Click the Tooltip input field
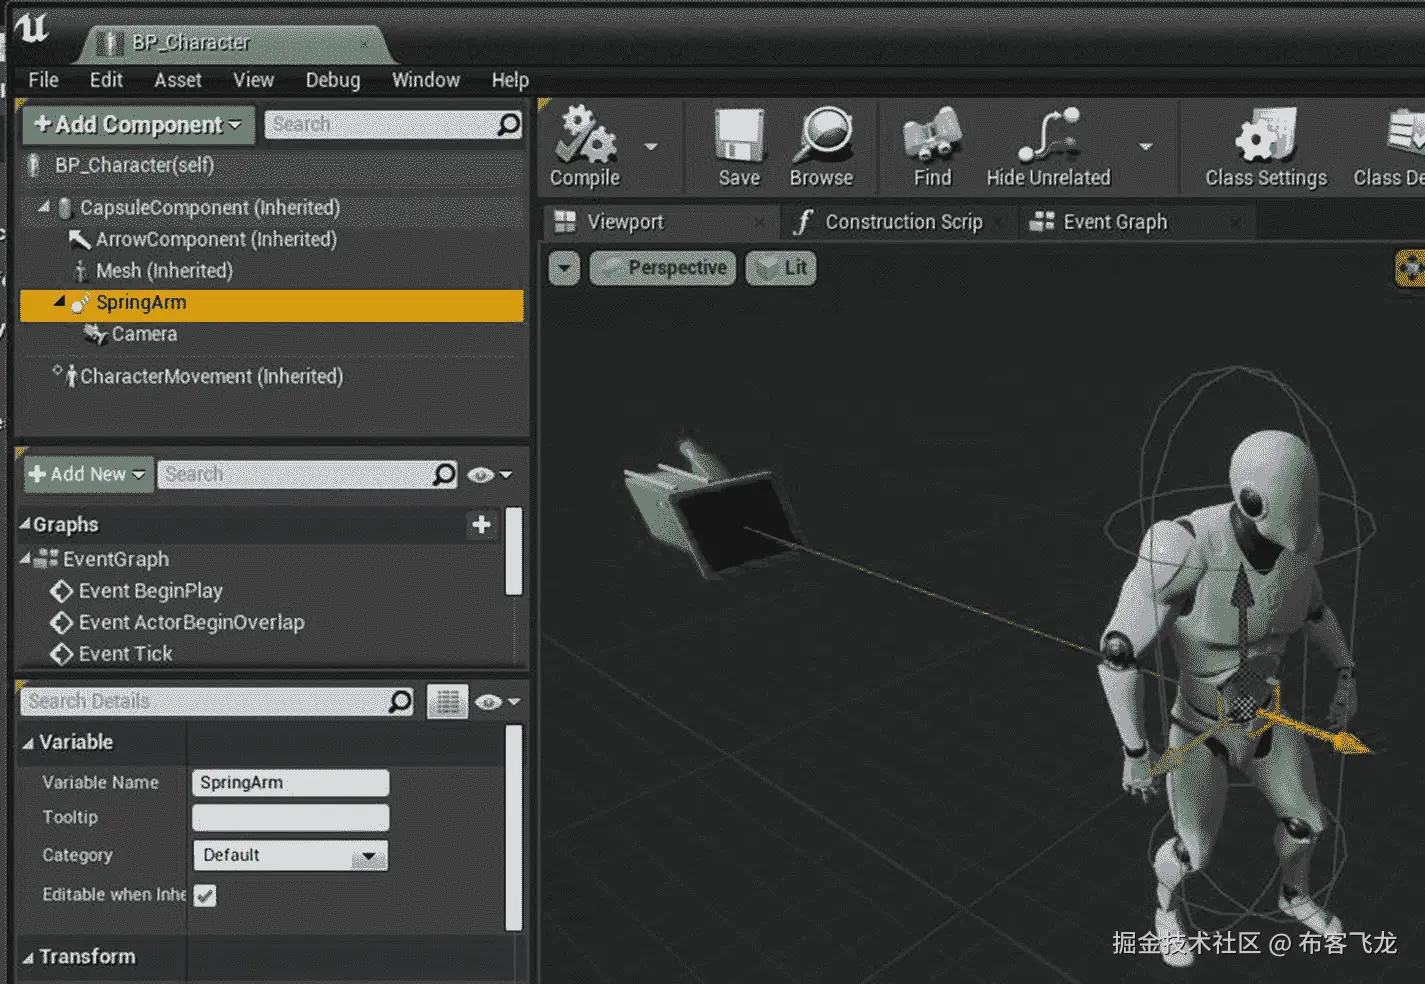 [x=290, y=818]
